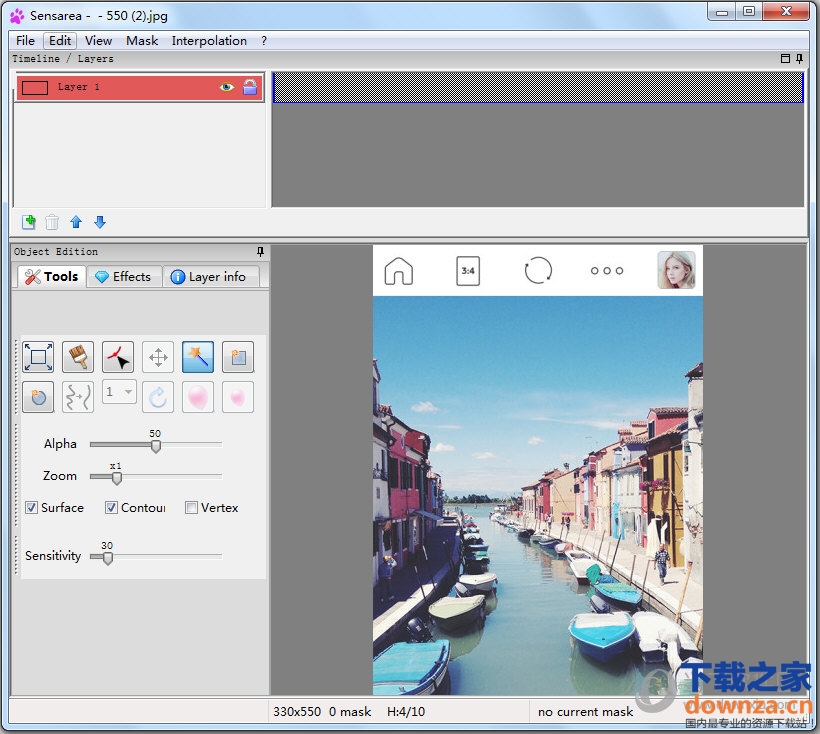Click the add new layer icon

click(29, 222)
